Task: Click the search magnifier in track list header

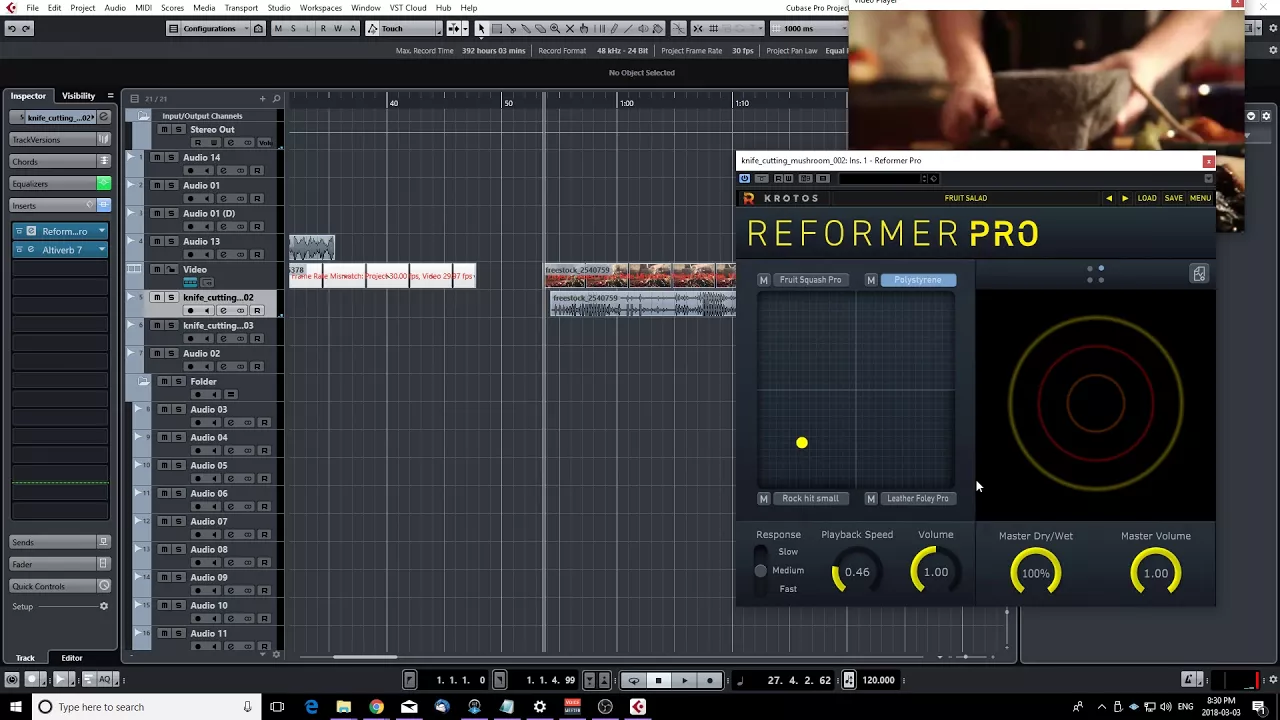Action: (277, 98)
